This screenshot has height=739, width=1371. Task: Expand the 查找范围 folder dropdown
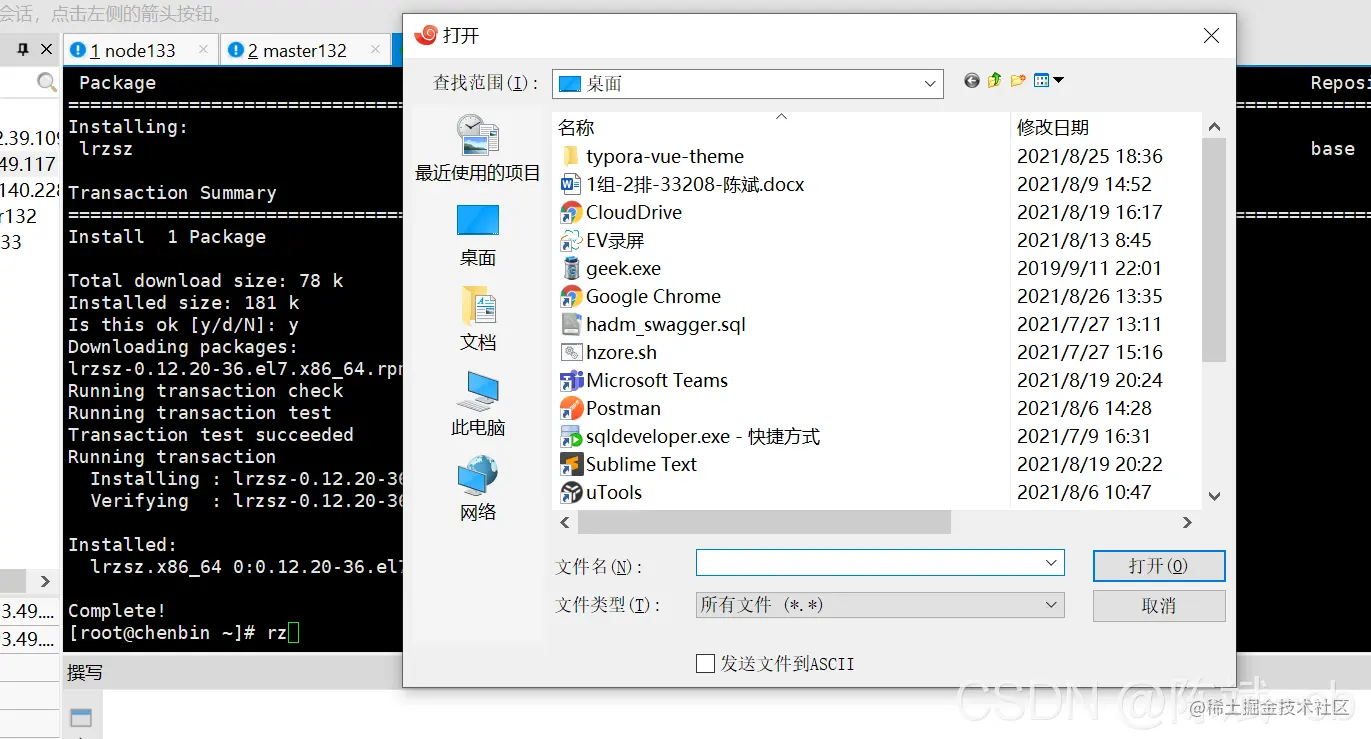click(931, 84)
